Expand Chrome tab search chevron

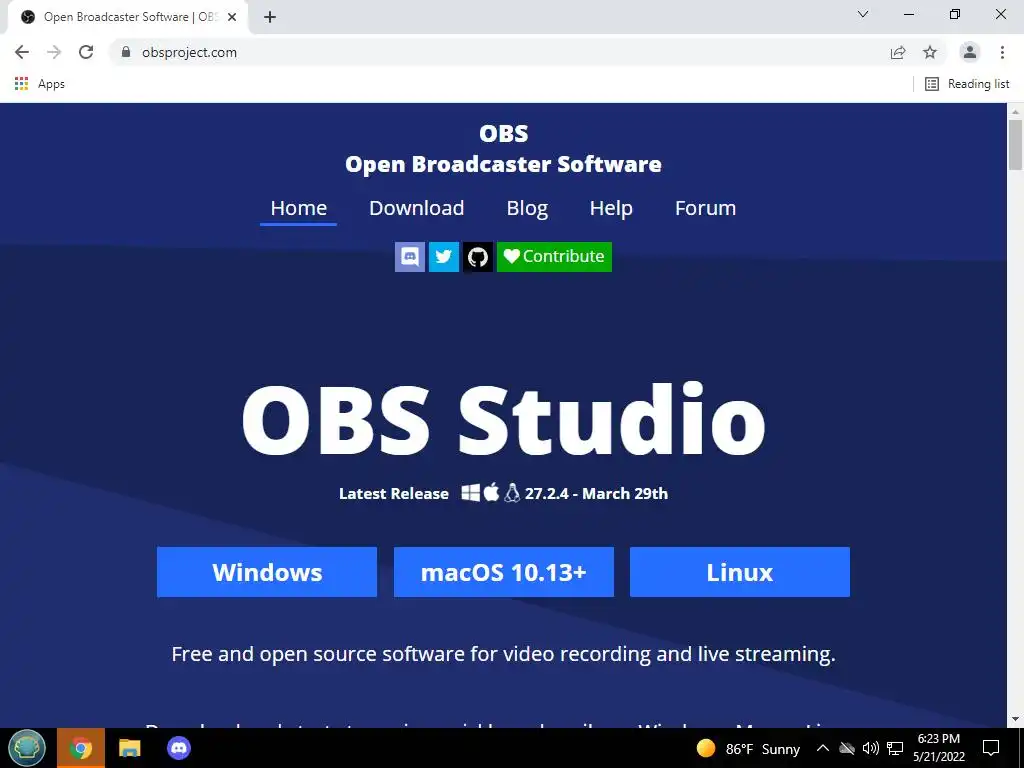[863, 14]
